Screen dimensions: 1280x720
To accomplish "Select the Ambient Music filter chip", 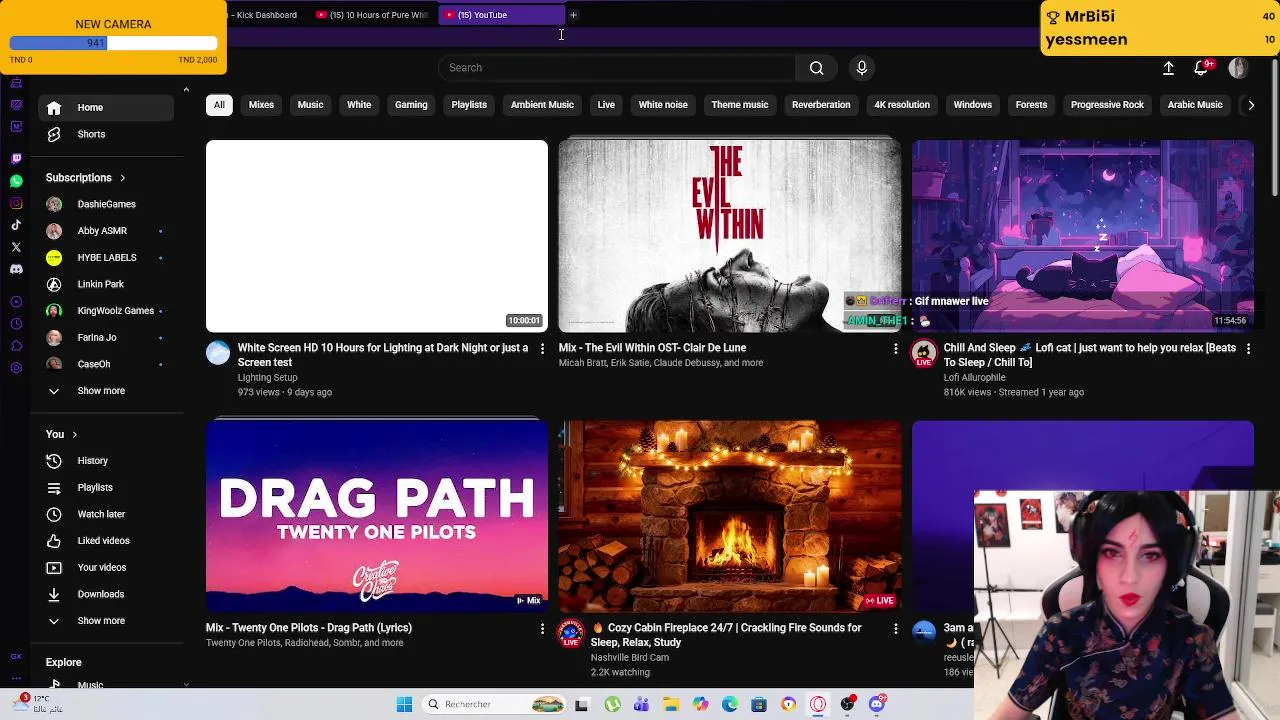I will pos(542,105).
